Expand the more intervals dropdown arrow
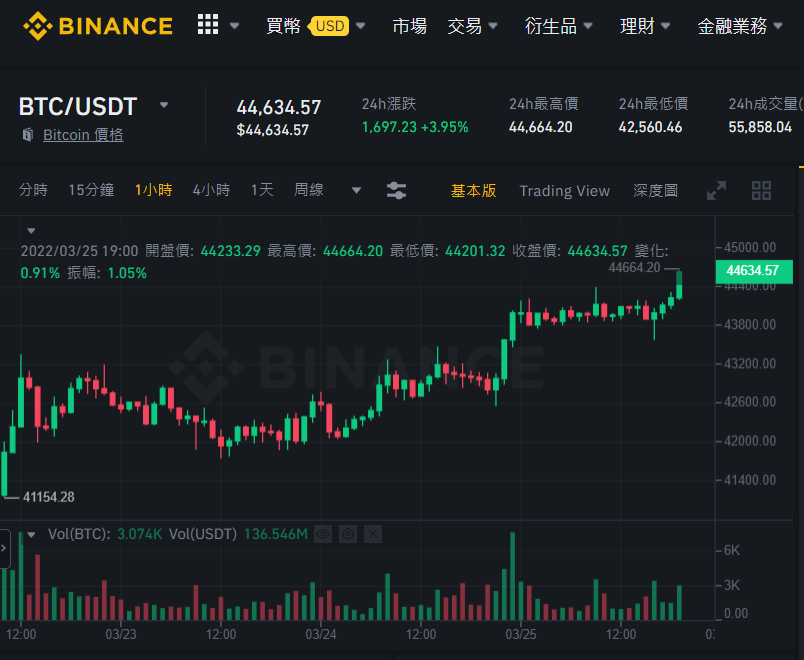The image size is (804, 660). 356,191
